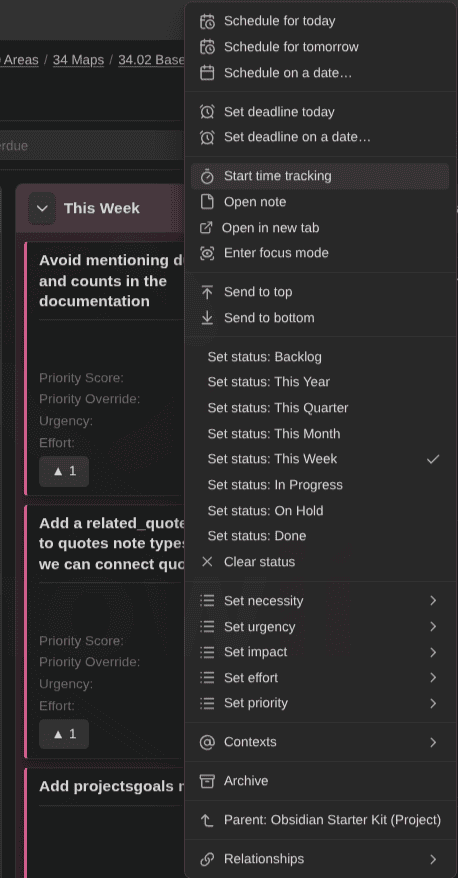The height and width of the screenshot is (878, 458).
Task: Click subtask count badge on Avoid mentioning card
Action: [64, 471]
